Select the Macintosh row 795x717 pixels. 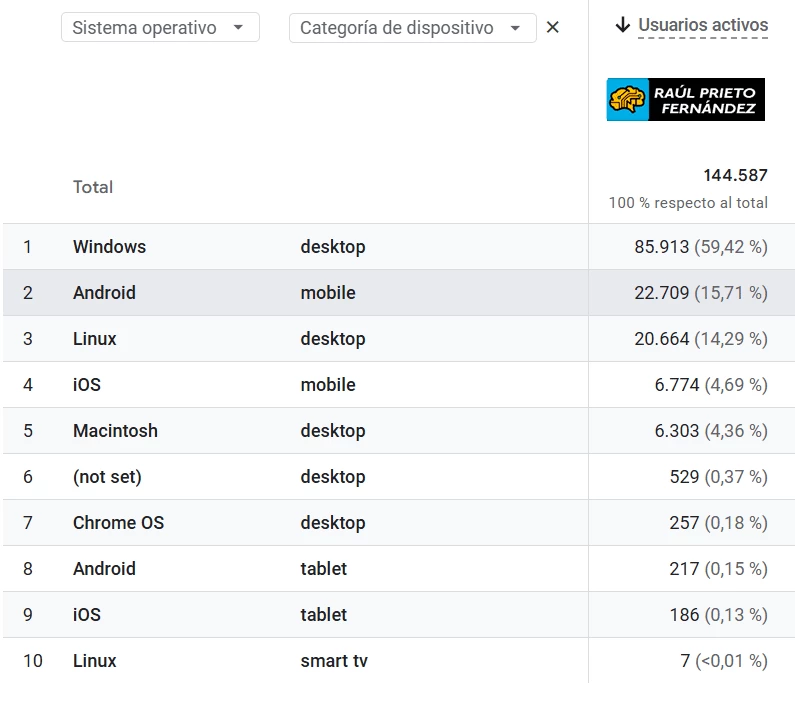click(x=115, y=431)
